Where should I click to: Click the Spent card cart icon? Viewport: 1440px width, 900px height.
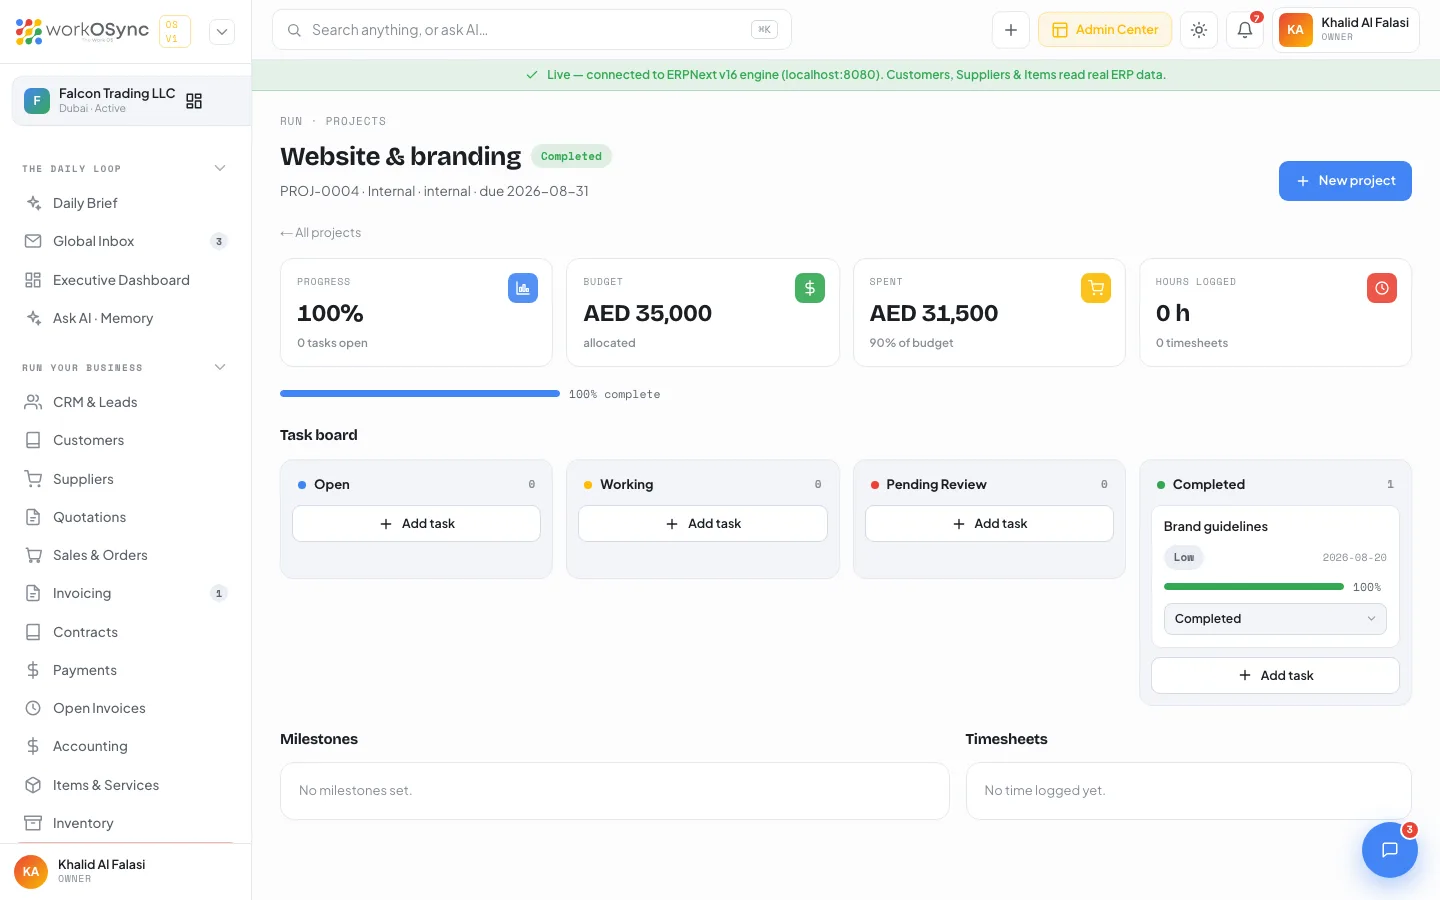click(1096, 288)
